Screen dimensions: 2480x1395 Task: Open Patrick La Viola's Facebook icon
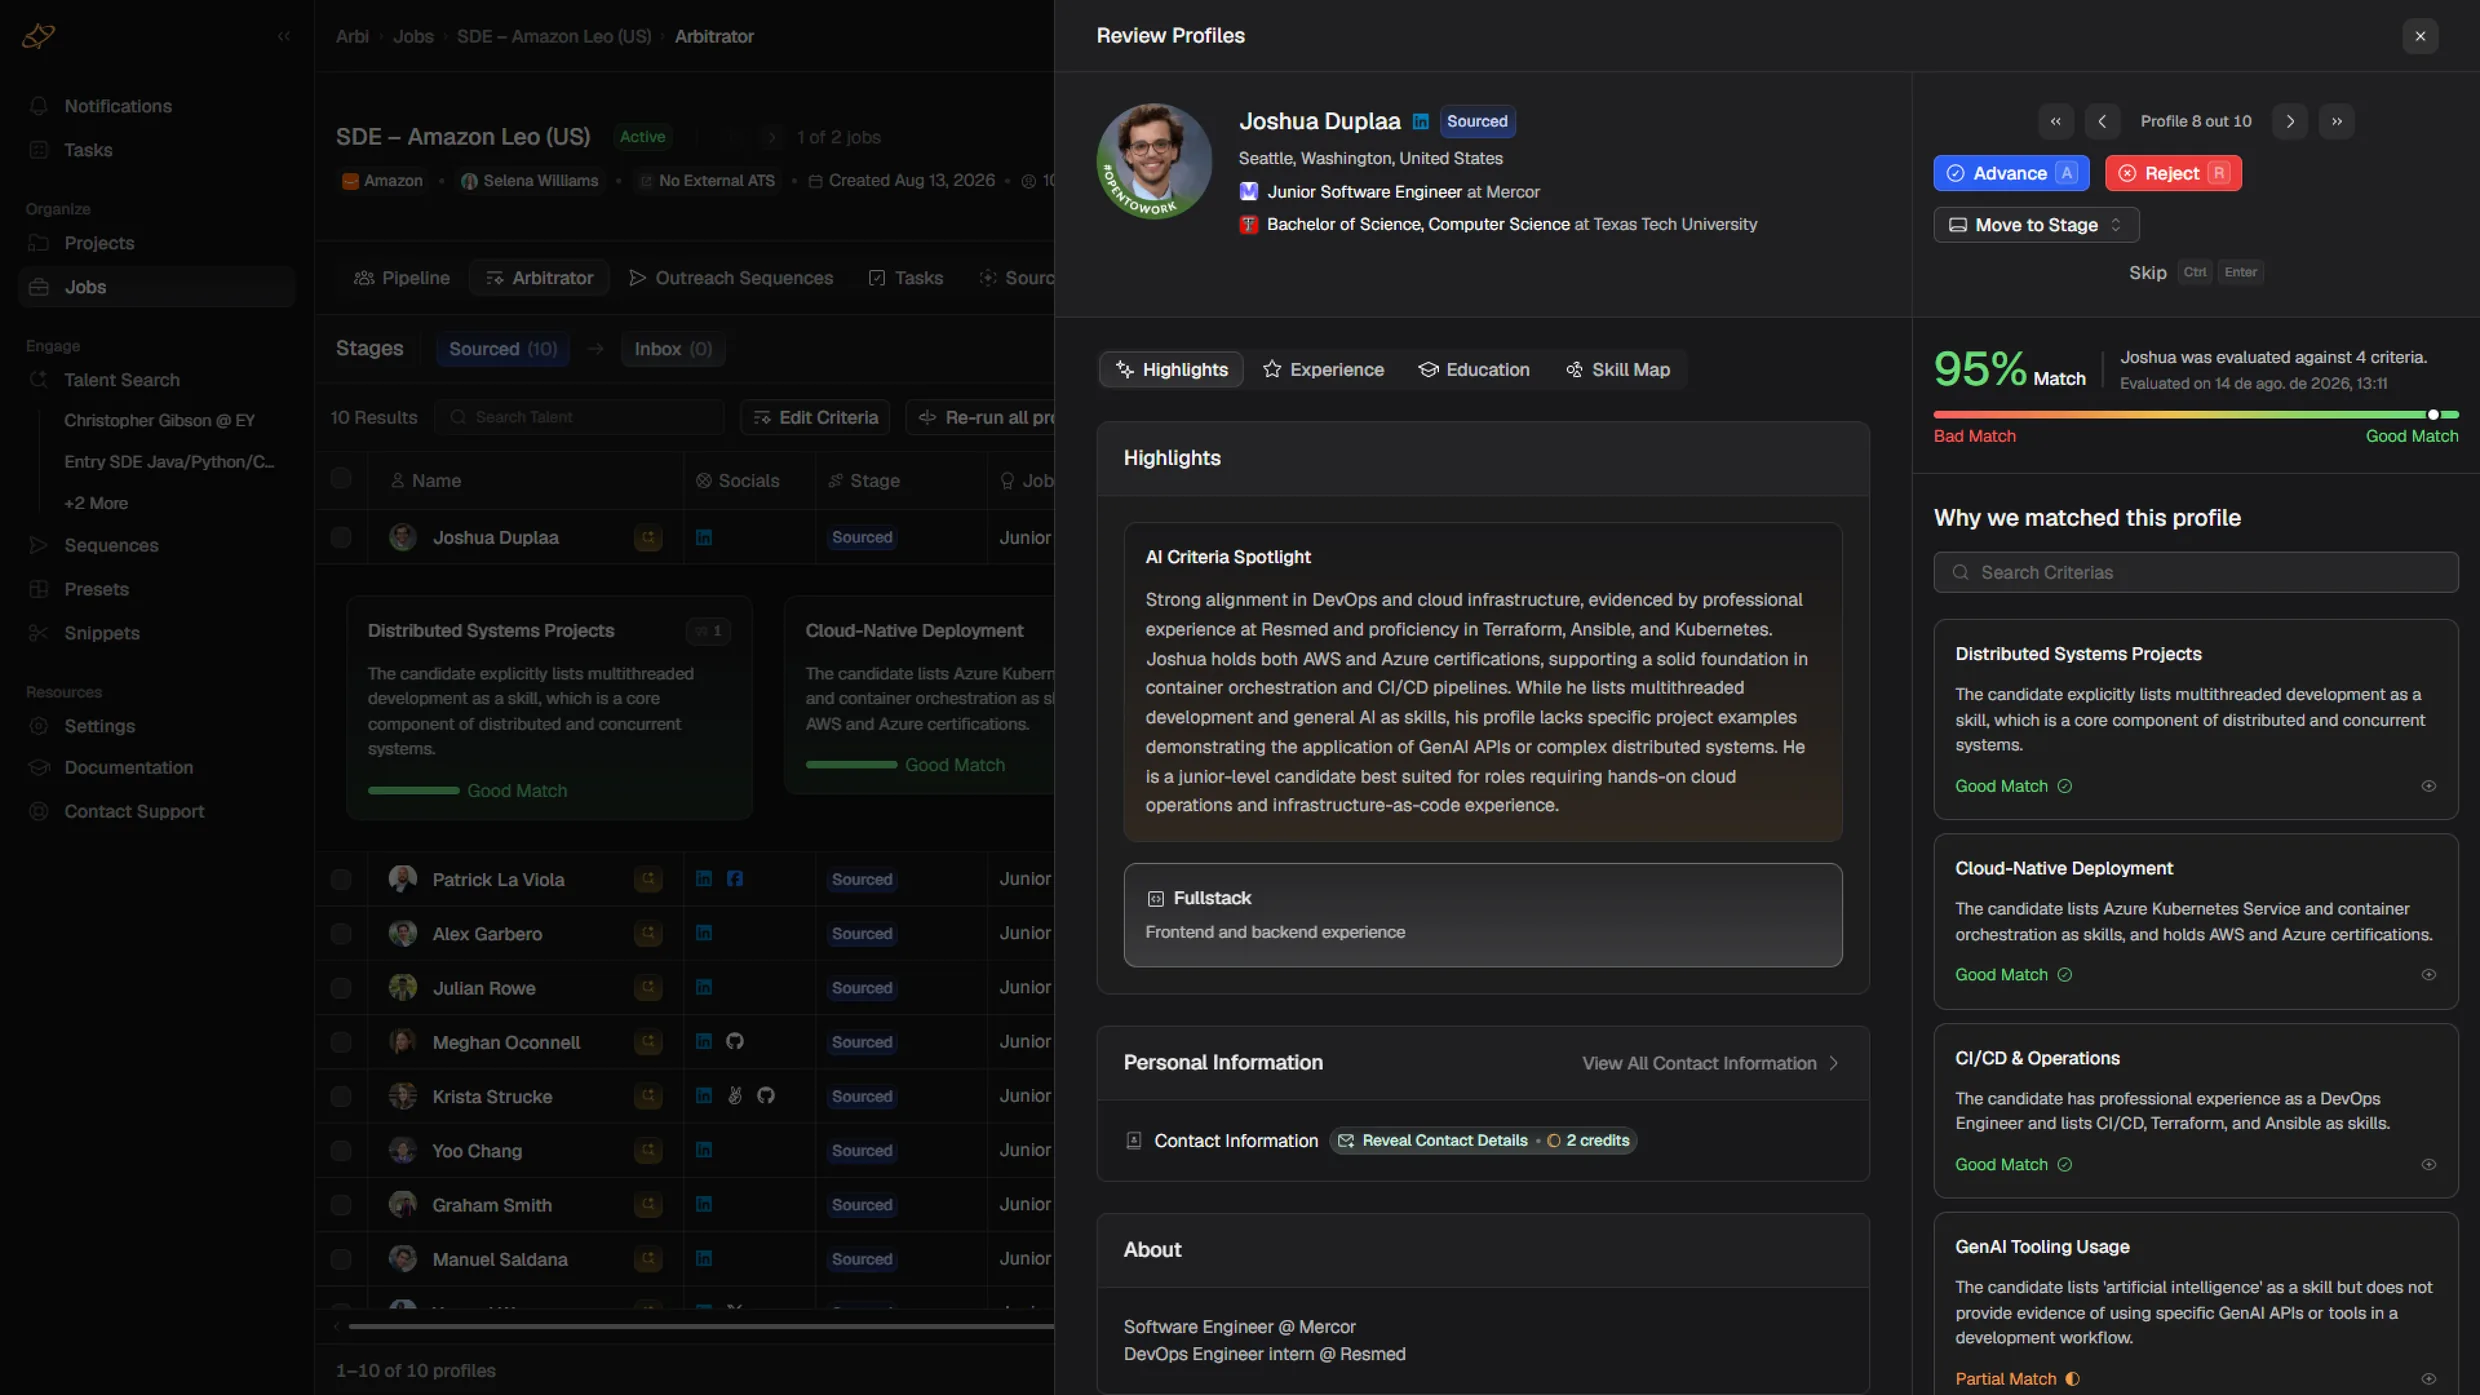[735, 879]
